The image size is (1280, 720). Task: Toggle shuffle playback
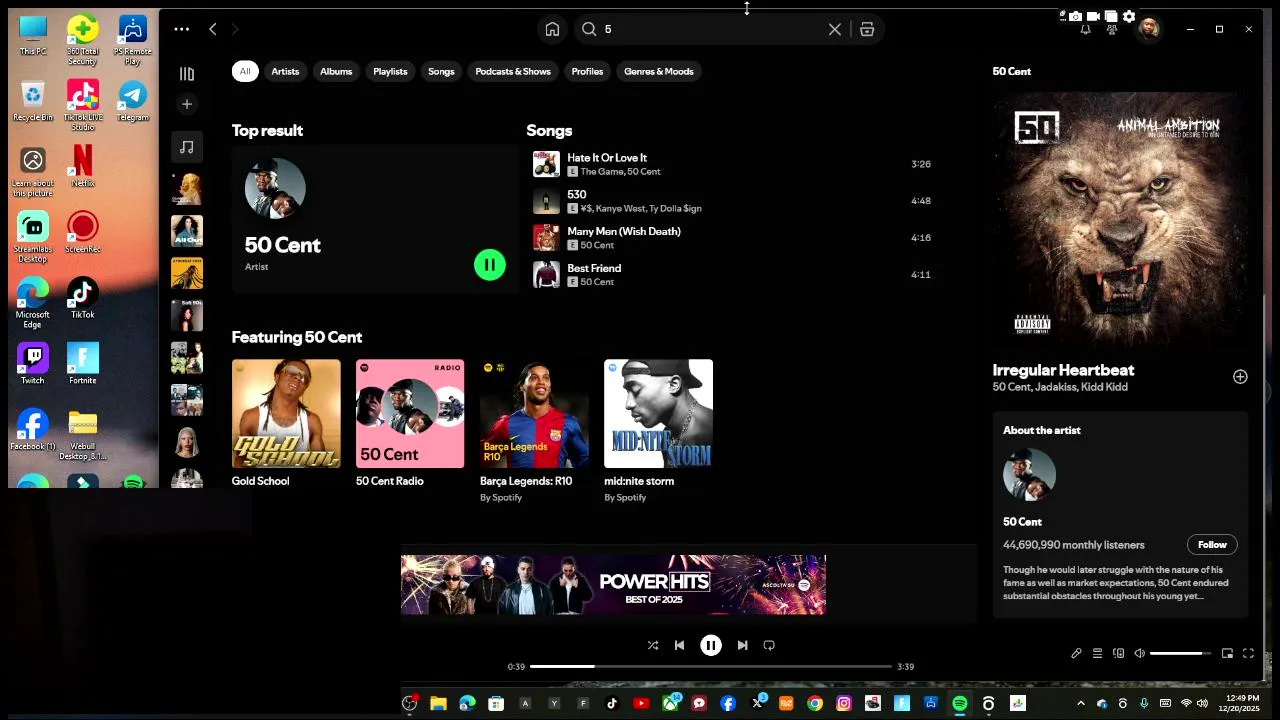pos(653,646)
